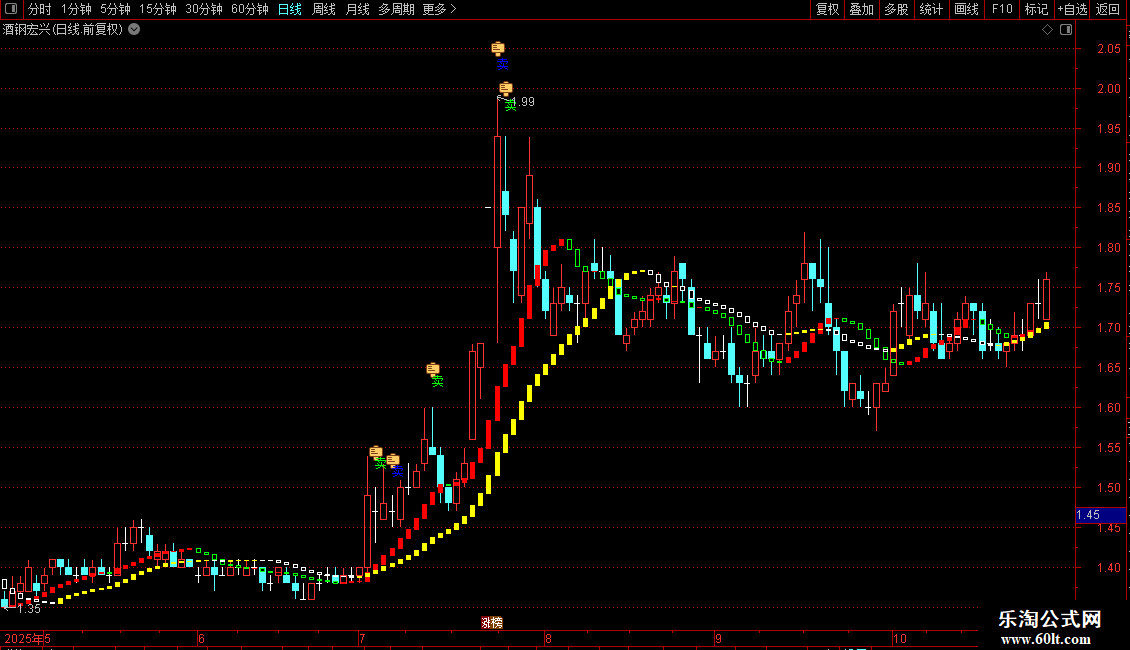Expand the 更多 periods menu
The height and width of the screenshot is (650, 1130).
point(439,9)
